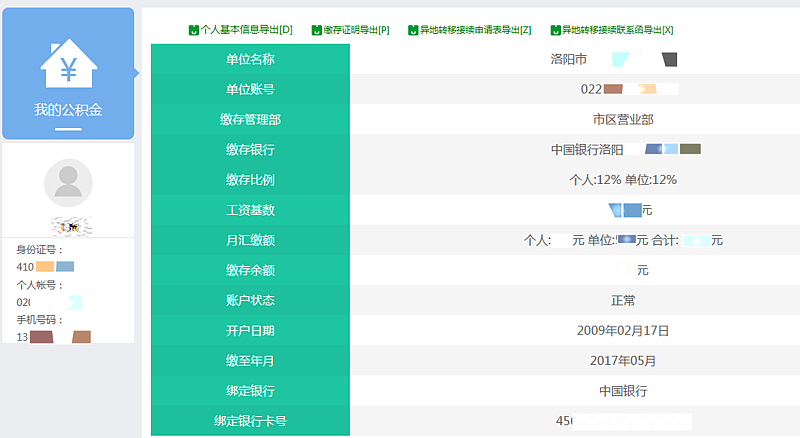Export deposit proof via 缴存证明导出[P] text
This screenshot has width=800, height=438.
tap(356, 31)
